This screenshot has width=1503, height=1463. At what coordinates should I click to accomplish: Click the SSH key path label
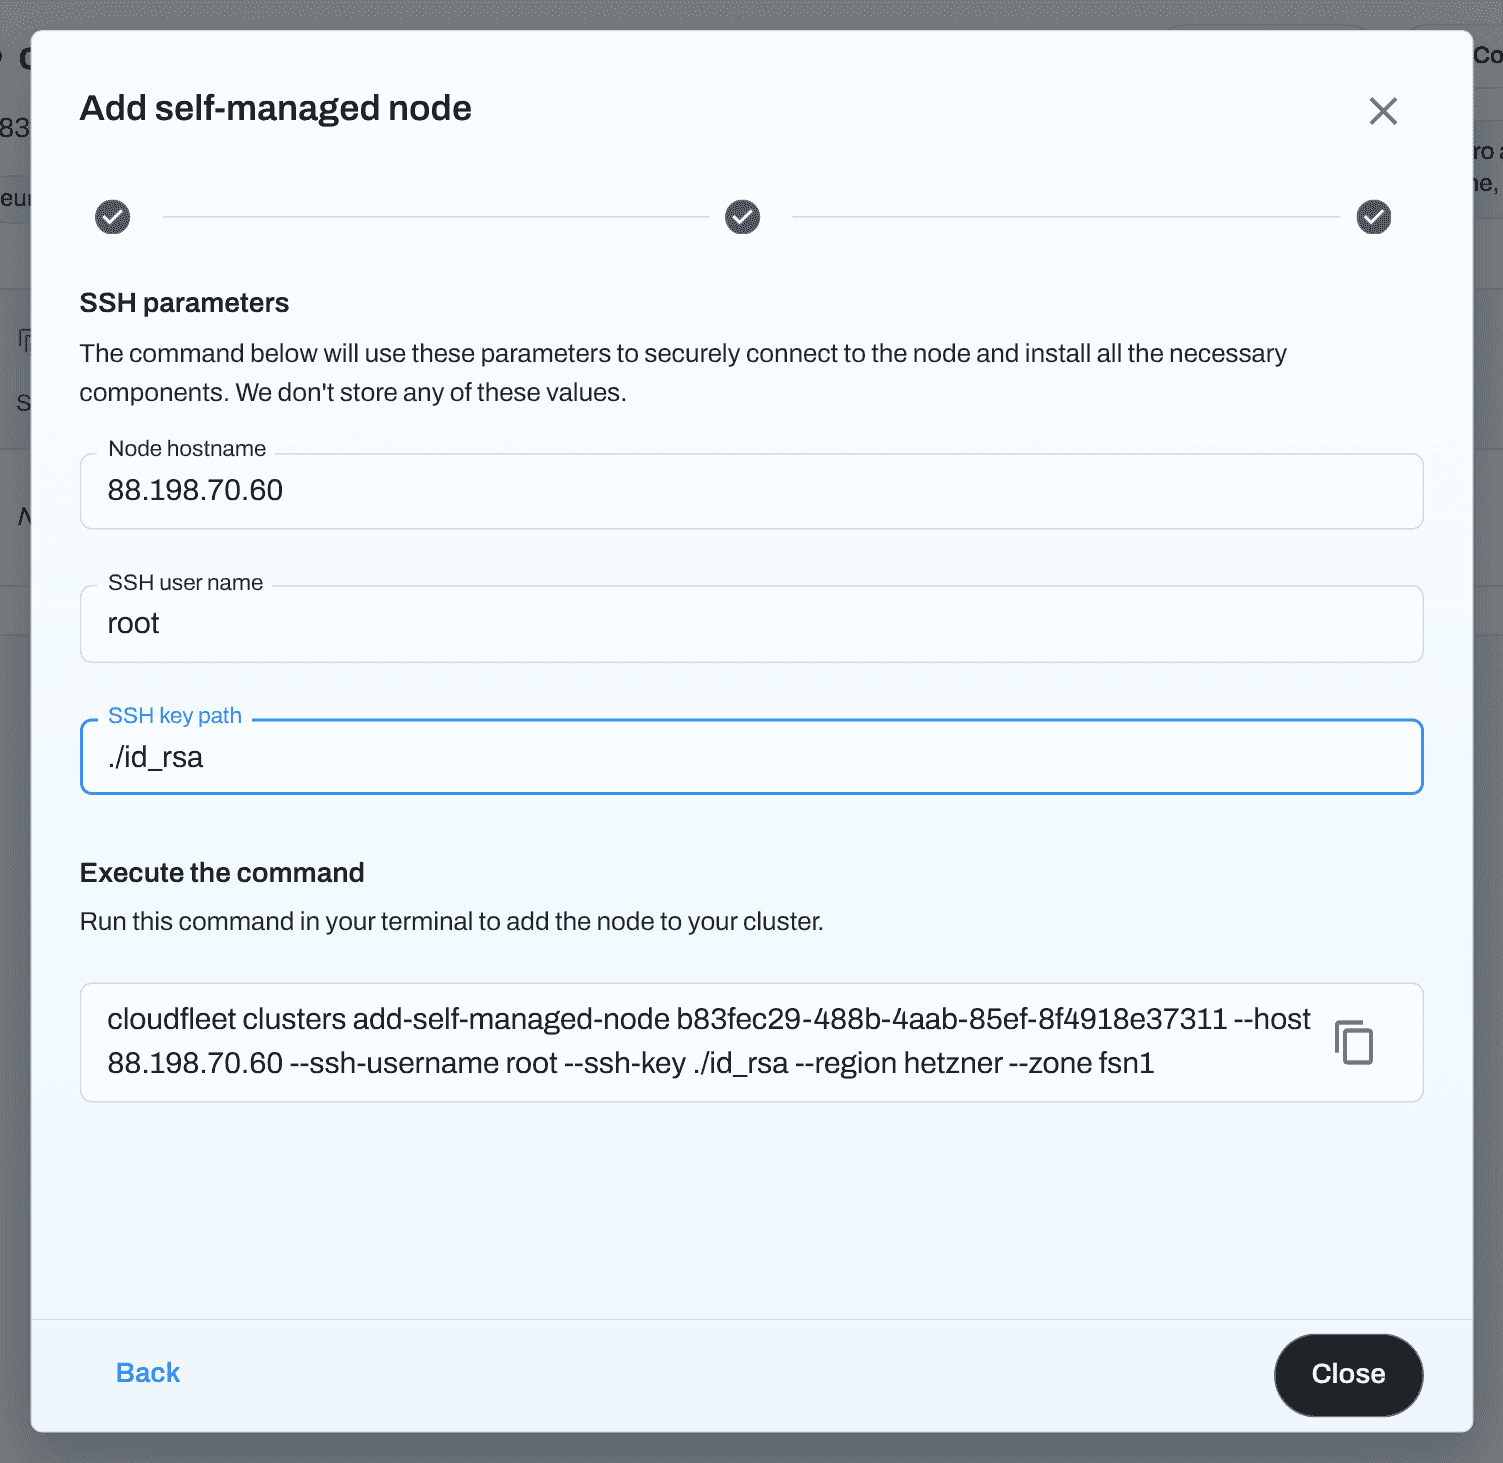click(x=175, y=716)
